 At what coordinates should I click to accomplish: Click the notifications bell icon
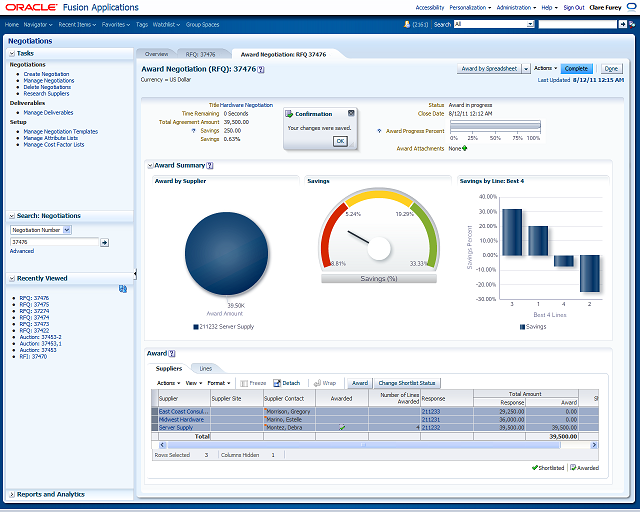point(407,24)
